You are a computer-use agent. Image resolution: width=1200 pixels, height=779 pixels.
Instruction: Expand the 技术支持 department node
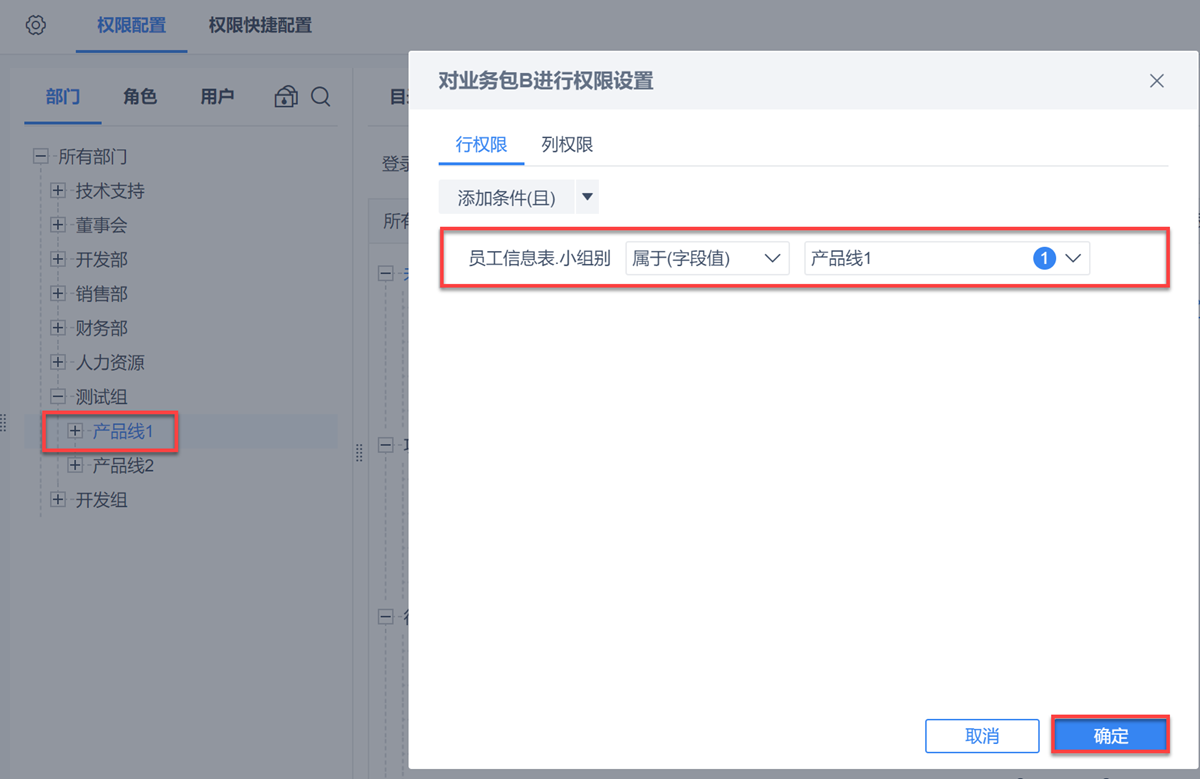(x=58, y=191)
